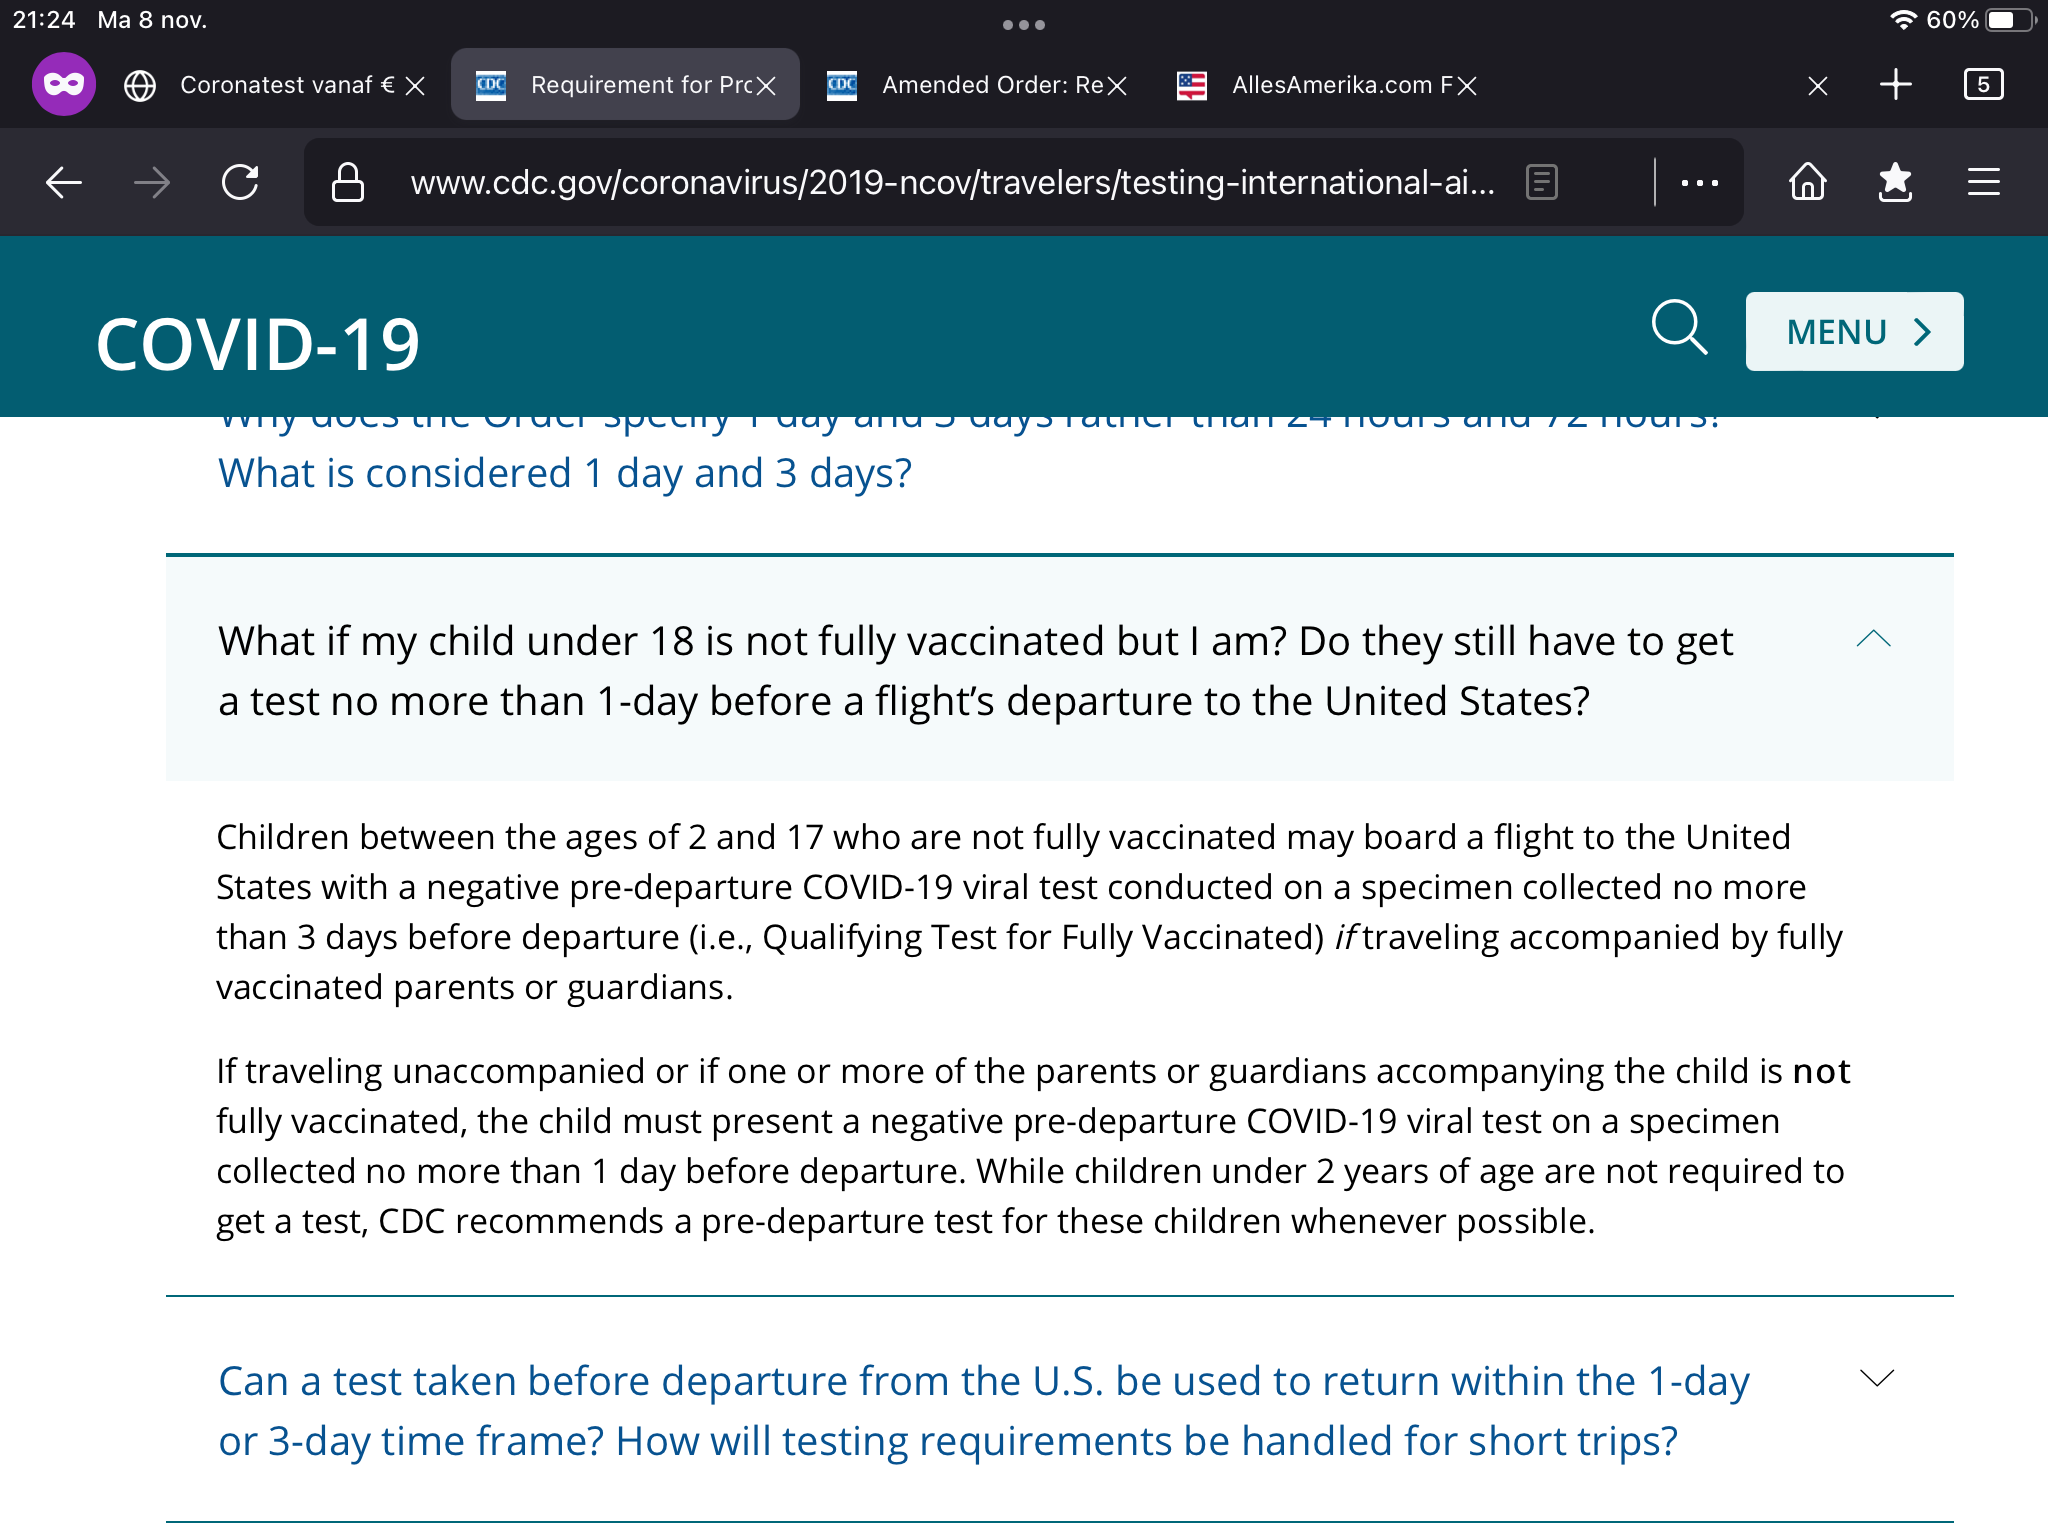
Task: Open the bookmarks star icon
Action: 1895,182
